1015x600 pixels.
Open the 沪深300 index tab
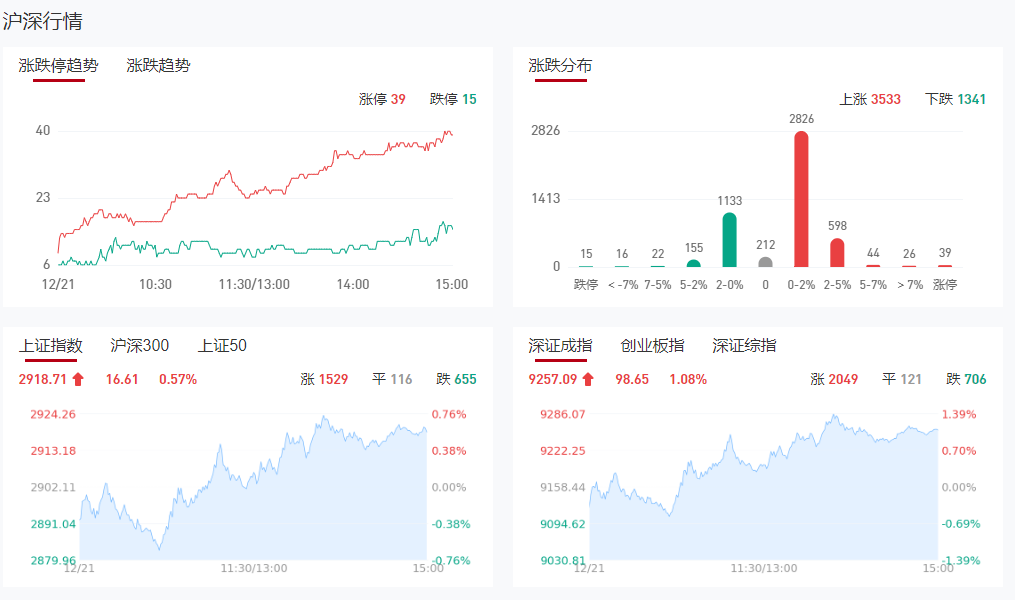[139, 346]
